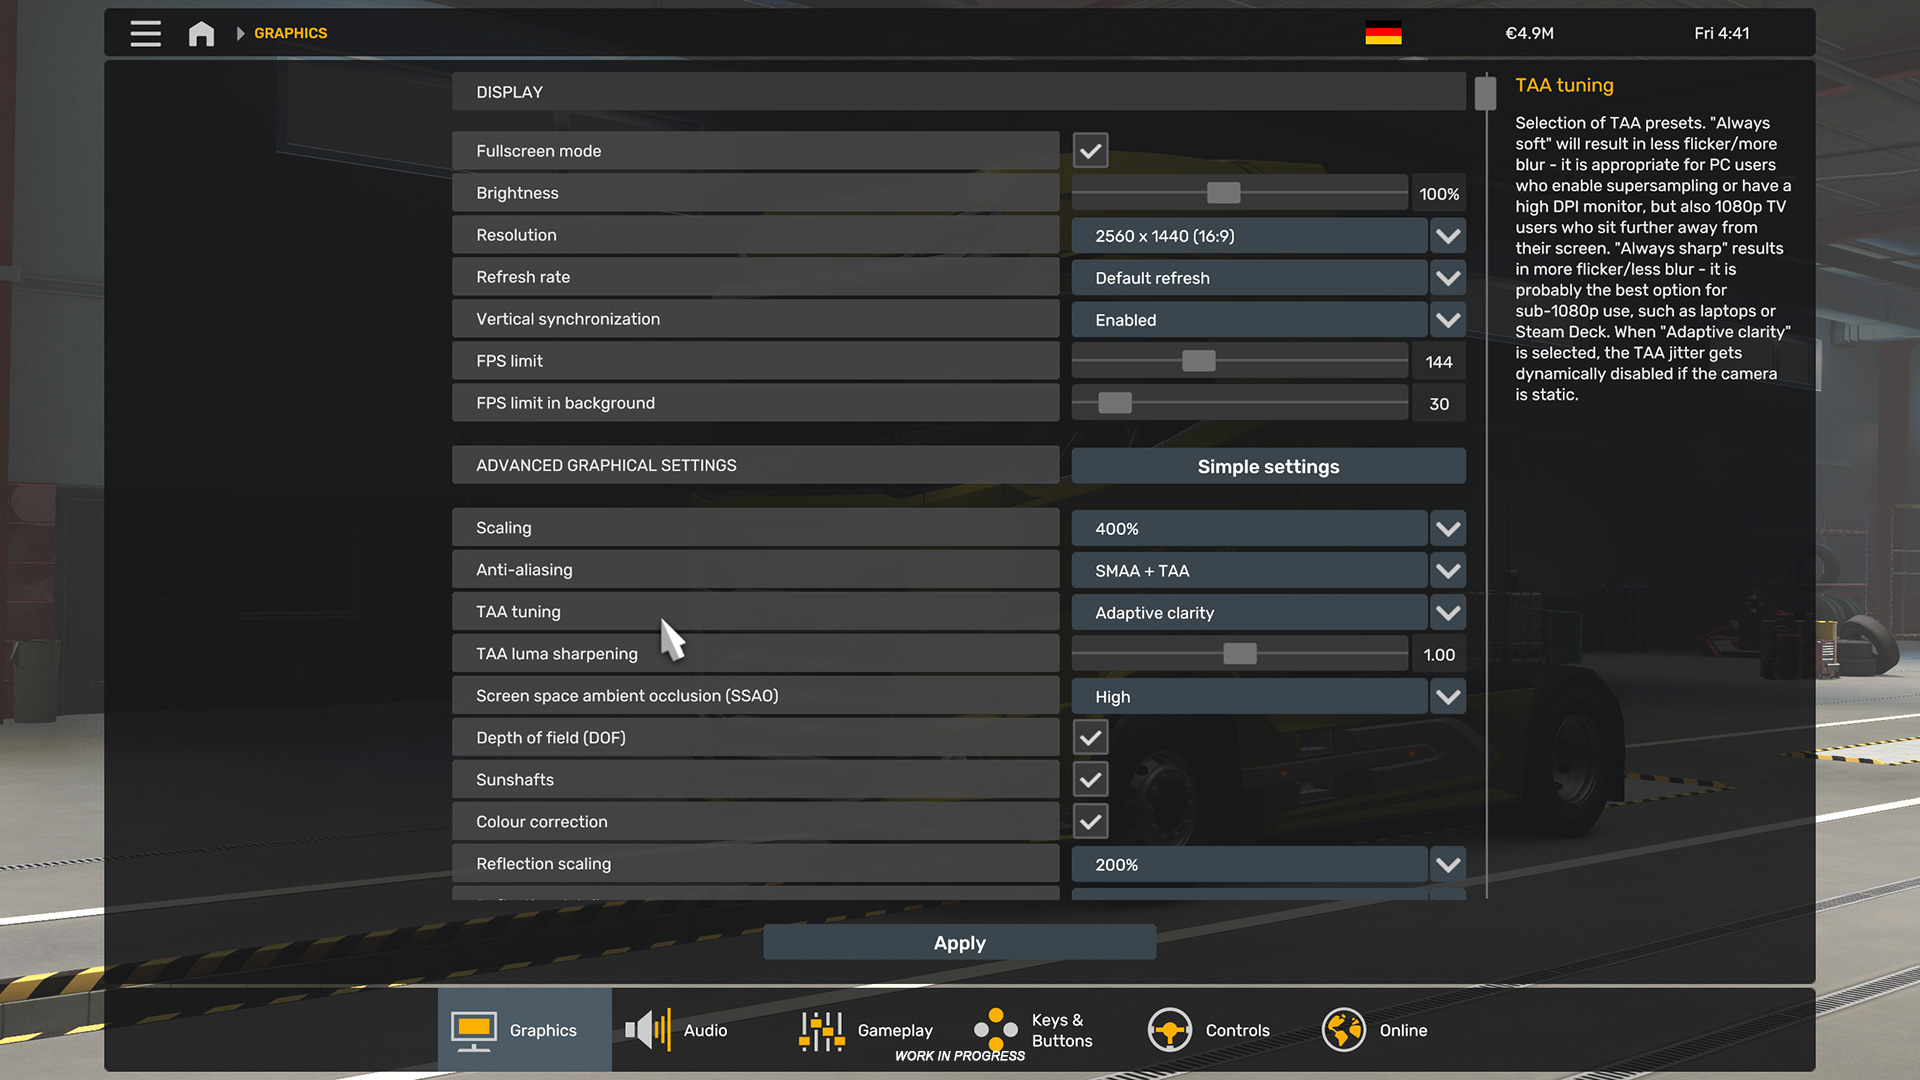Expand the TAA tuning dropdown
The image size is (1920, 1080).
pos(1448,613)
